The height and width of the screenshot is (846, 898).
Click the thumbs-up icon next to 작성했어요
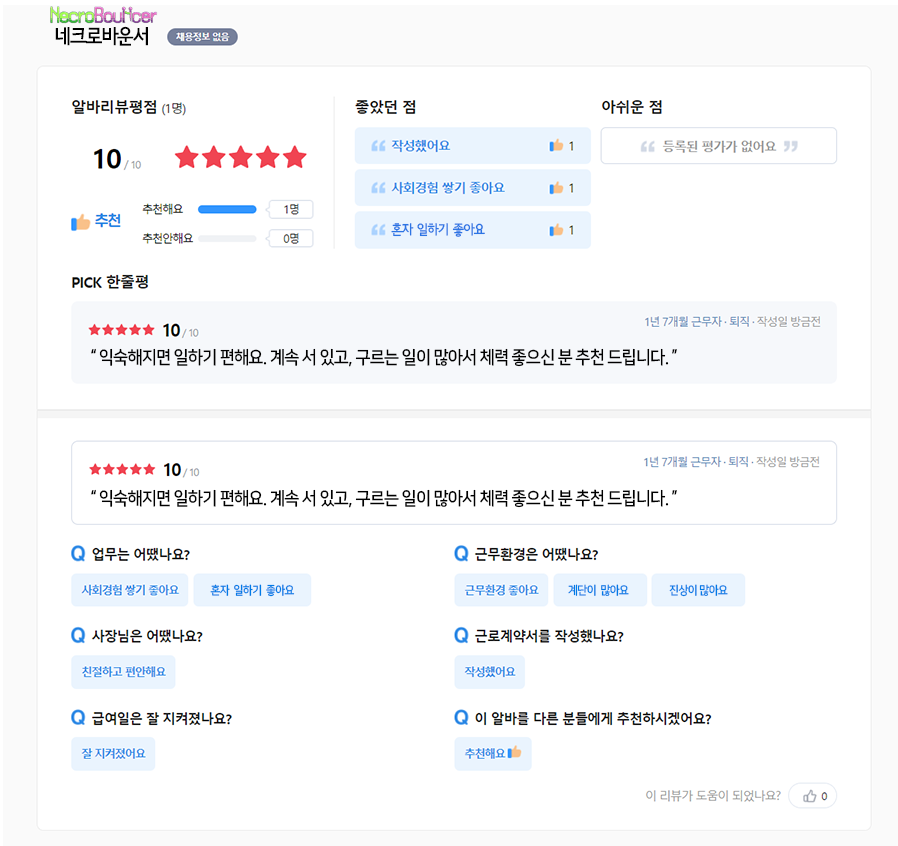point(556,145)
